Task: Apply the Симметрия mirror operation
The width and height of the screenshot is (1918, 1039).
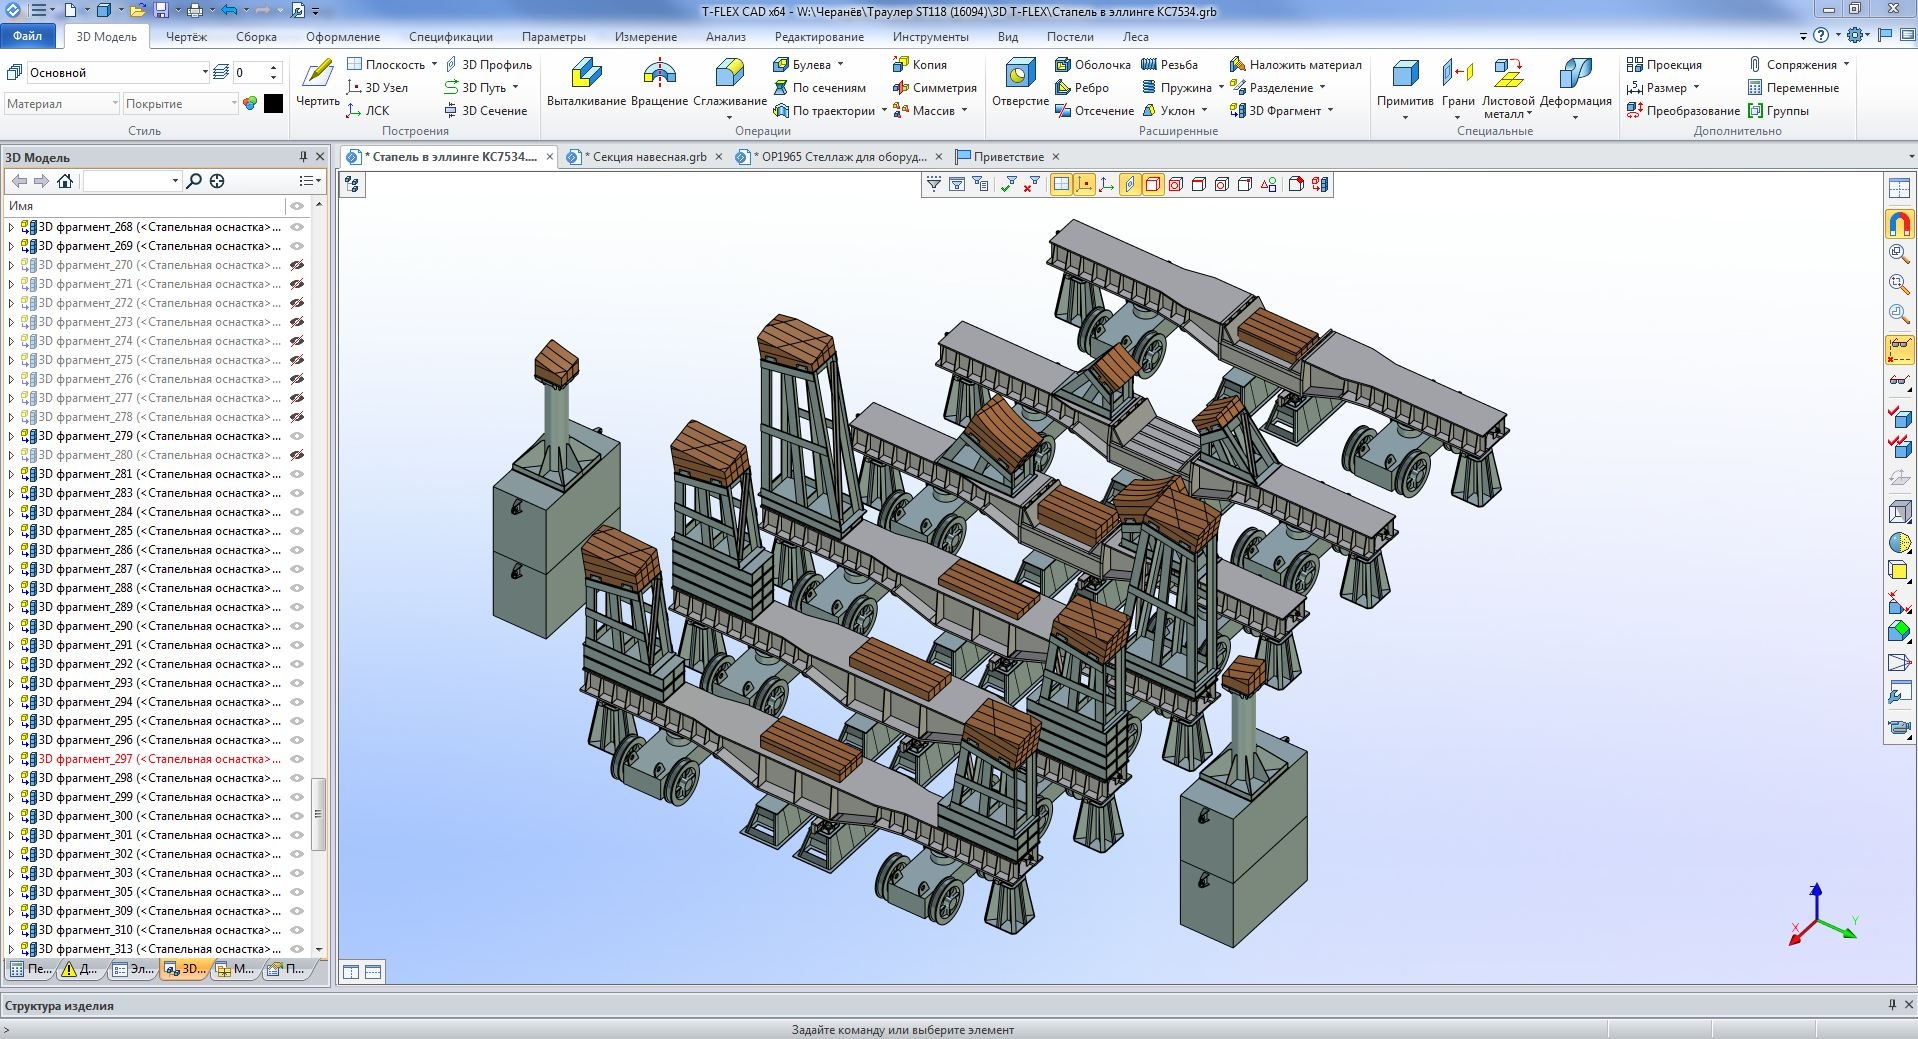Action: (x=933, y=87)
